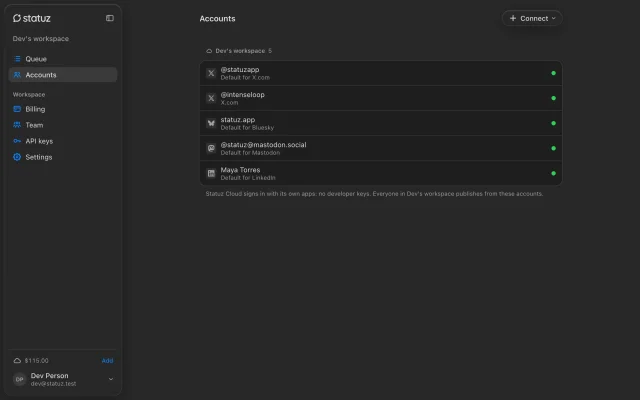
Task: Click Dev's workspace name in sidebar
Action: coord(41,38)
